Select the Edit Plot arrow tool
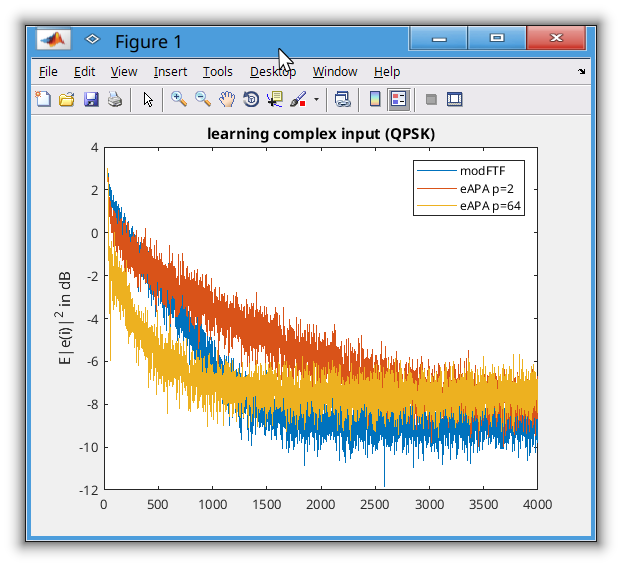Screen dimensions: 622x567 tap(148, 100)
